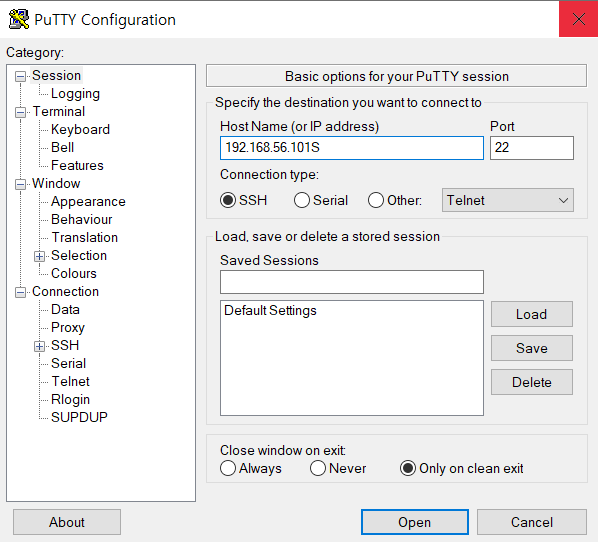Open the SSH category in the tree

point(65,345)
